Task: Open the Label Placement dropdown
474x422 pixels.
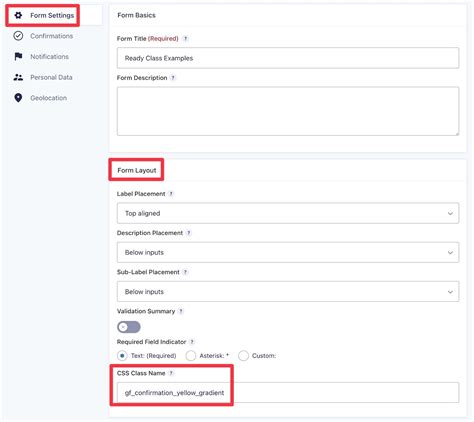Action: click(x=288, y=213)
